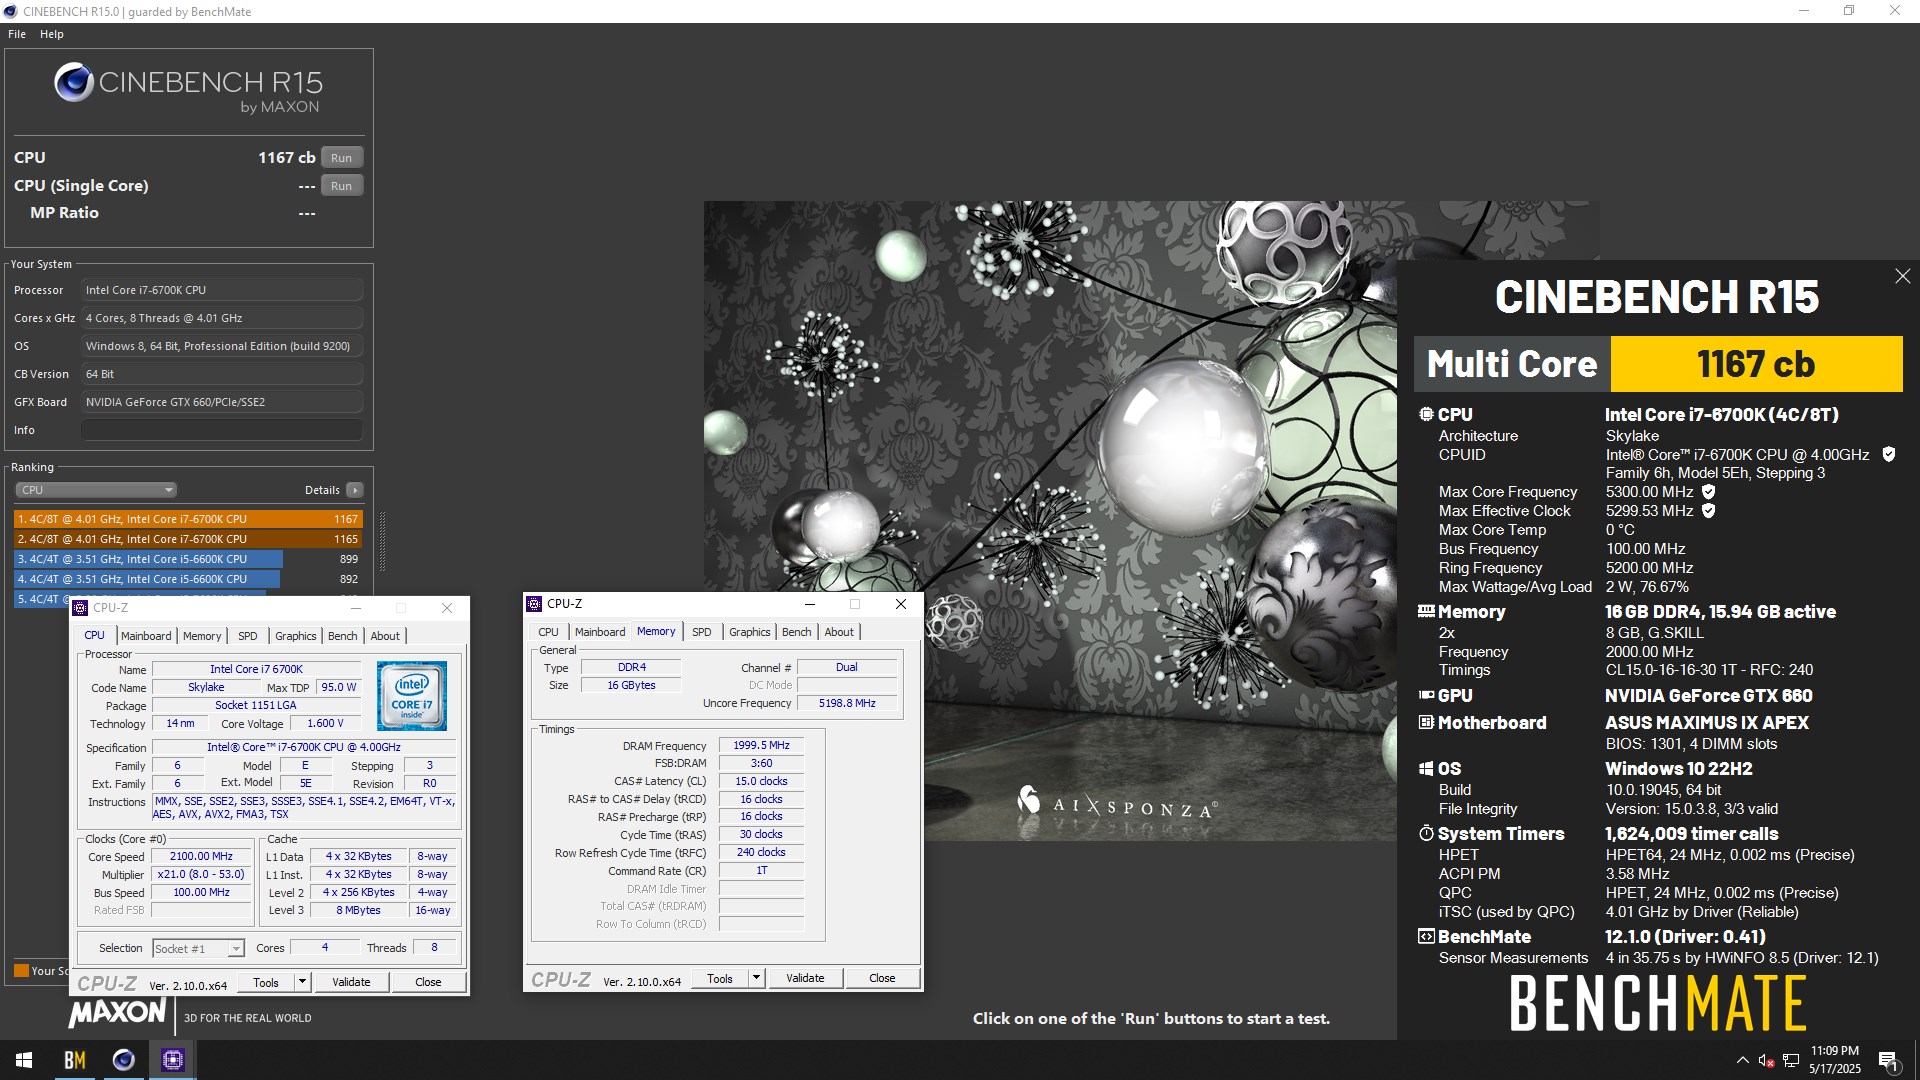Click Close button in processor CPU-Z window
1920x1080 pixels.
click(428, 982)
